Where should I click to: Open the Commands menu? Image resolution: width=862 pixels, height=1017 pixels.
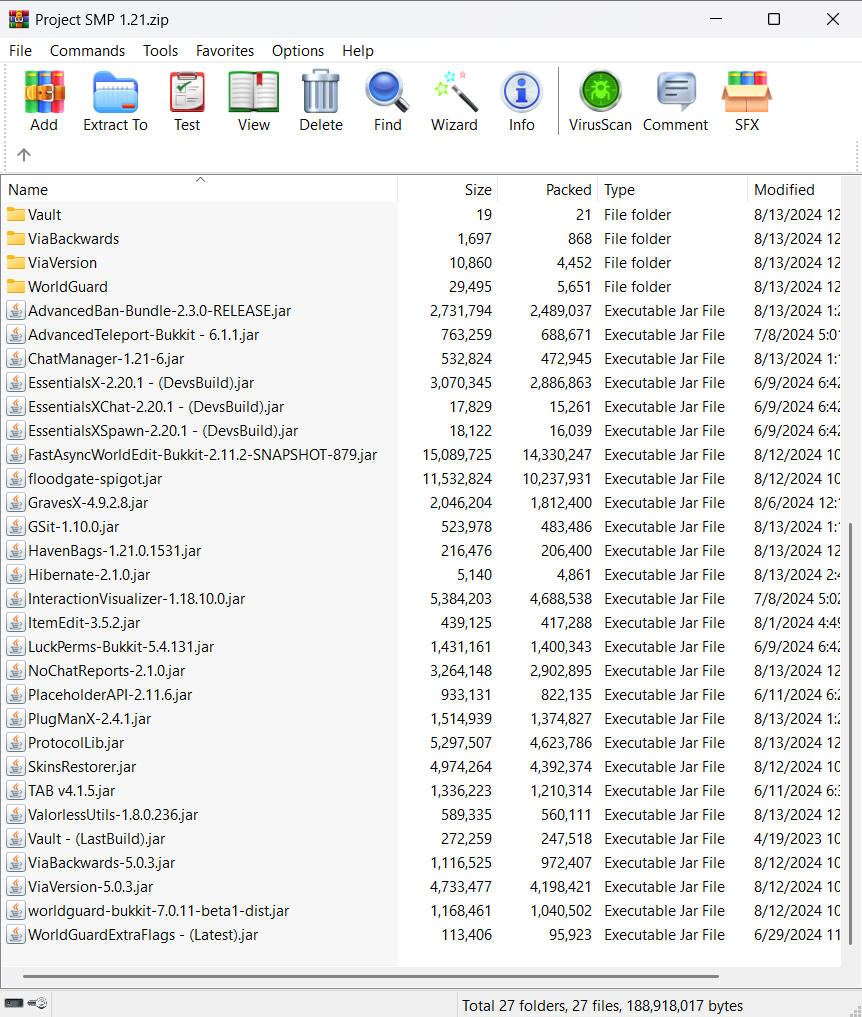pyautogui.click(x=88, y=51)
